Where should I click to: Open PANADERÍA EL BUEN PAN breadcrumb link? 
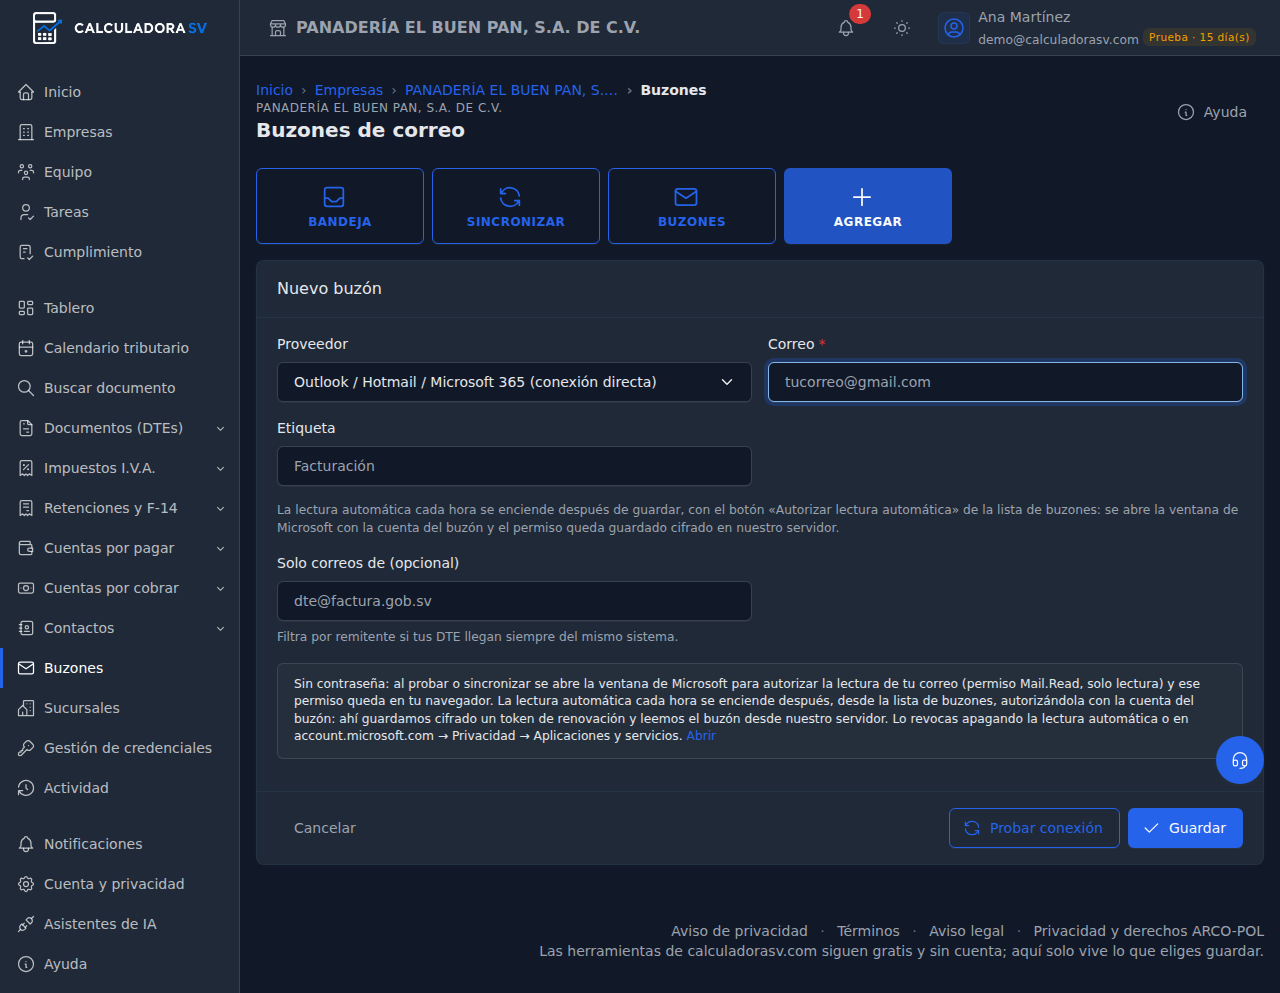pyautogui.click(x=511, y=90)
